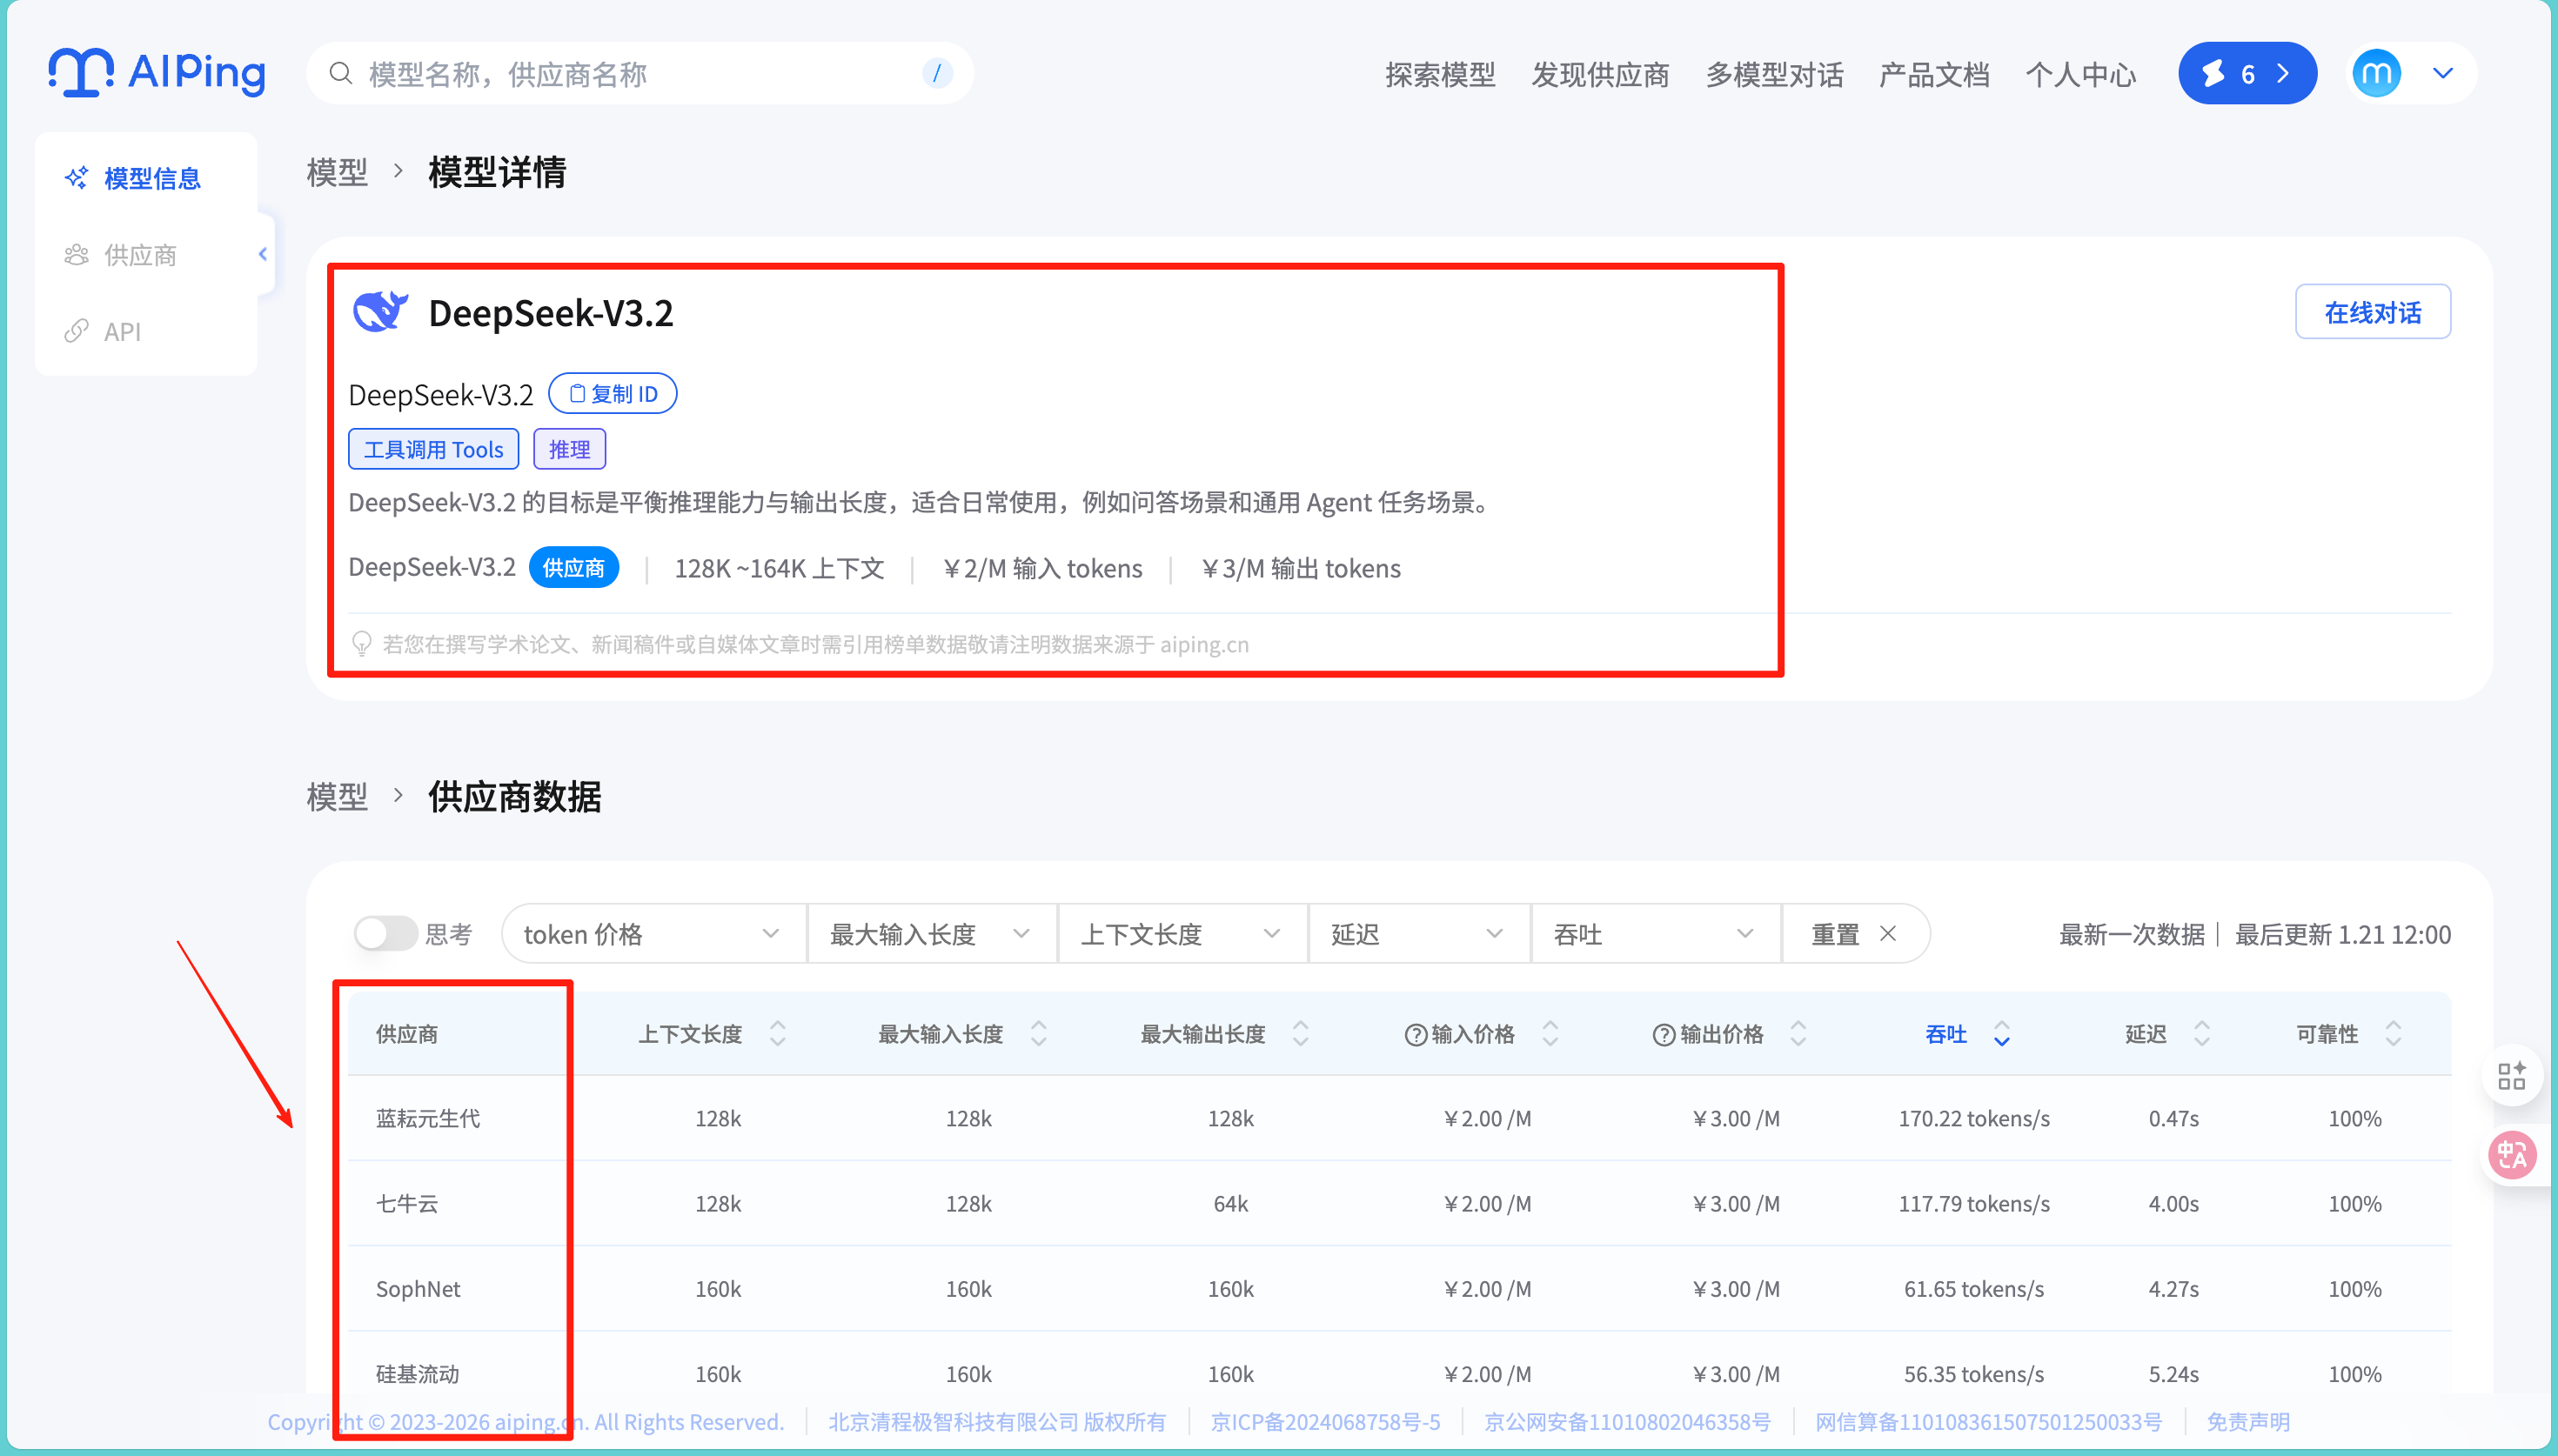
Task: Open the 最大输入长度 filter dropdown
Action: (930, 934)
